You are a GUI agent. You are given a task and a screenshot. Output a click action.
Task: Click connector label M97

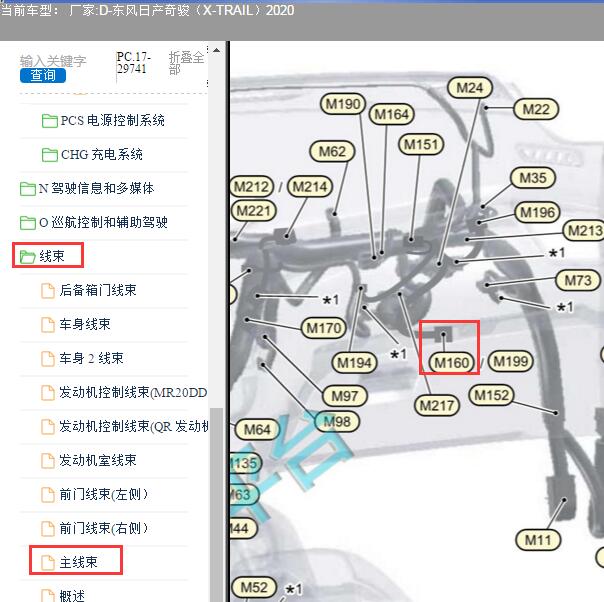tap(345, 396)
